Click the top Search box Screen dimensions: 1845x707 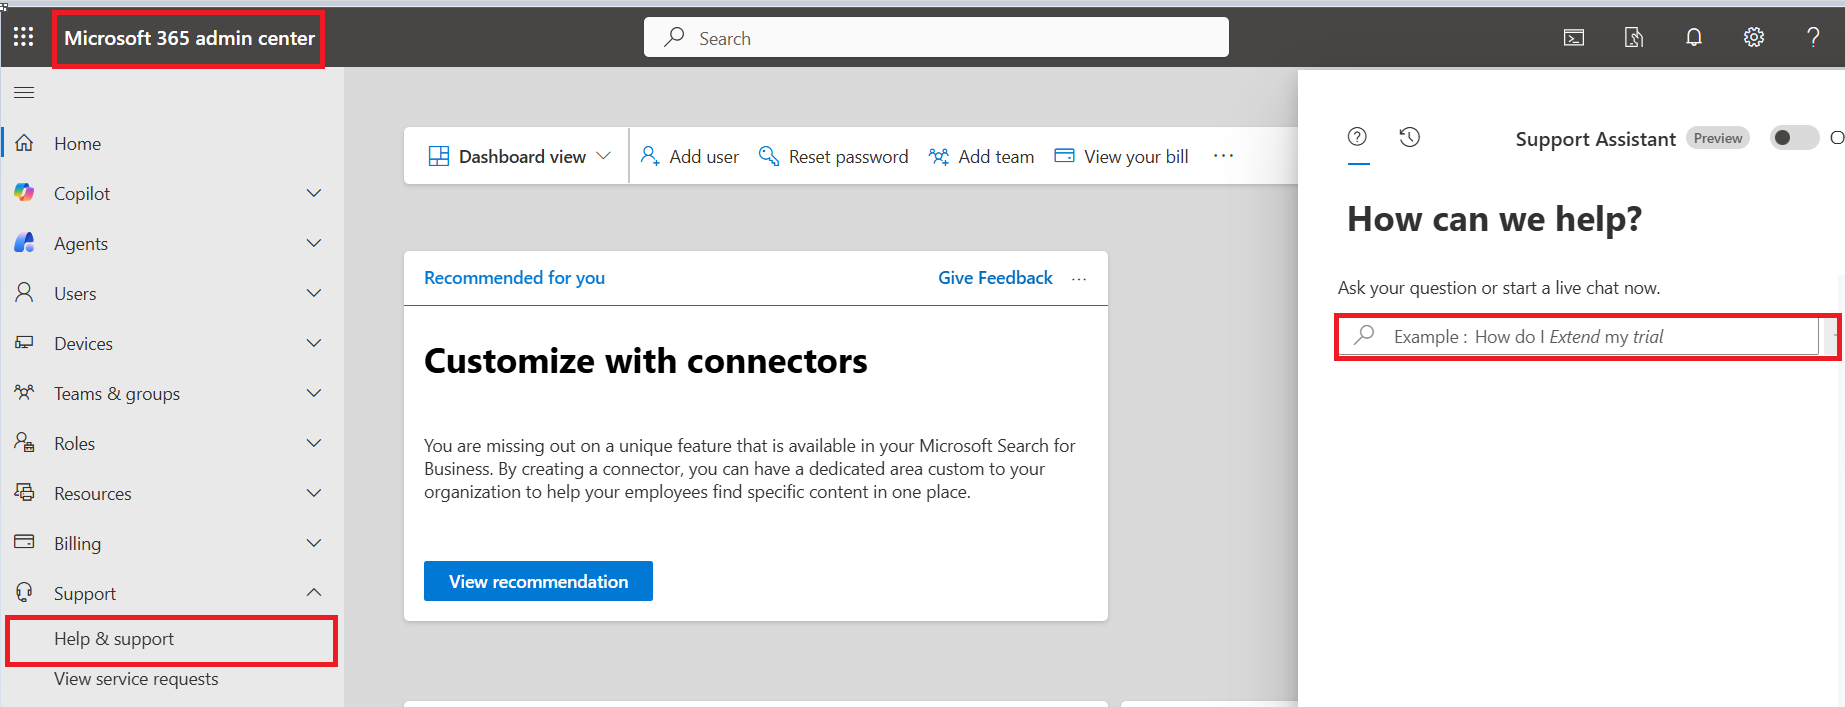[936, 37]
